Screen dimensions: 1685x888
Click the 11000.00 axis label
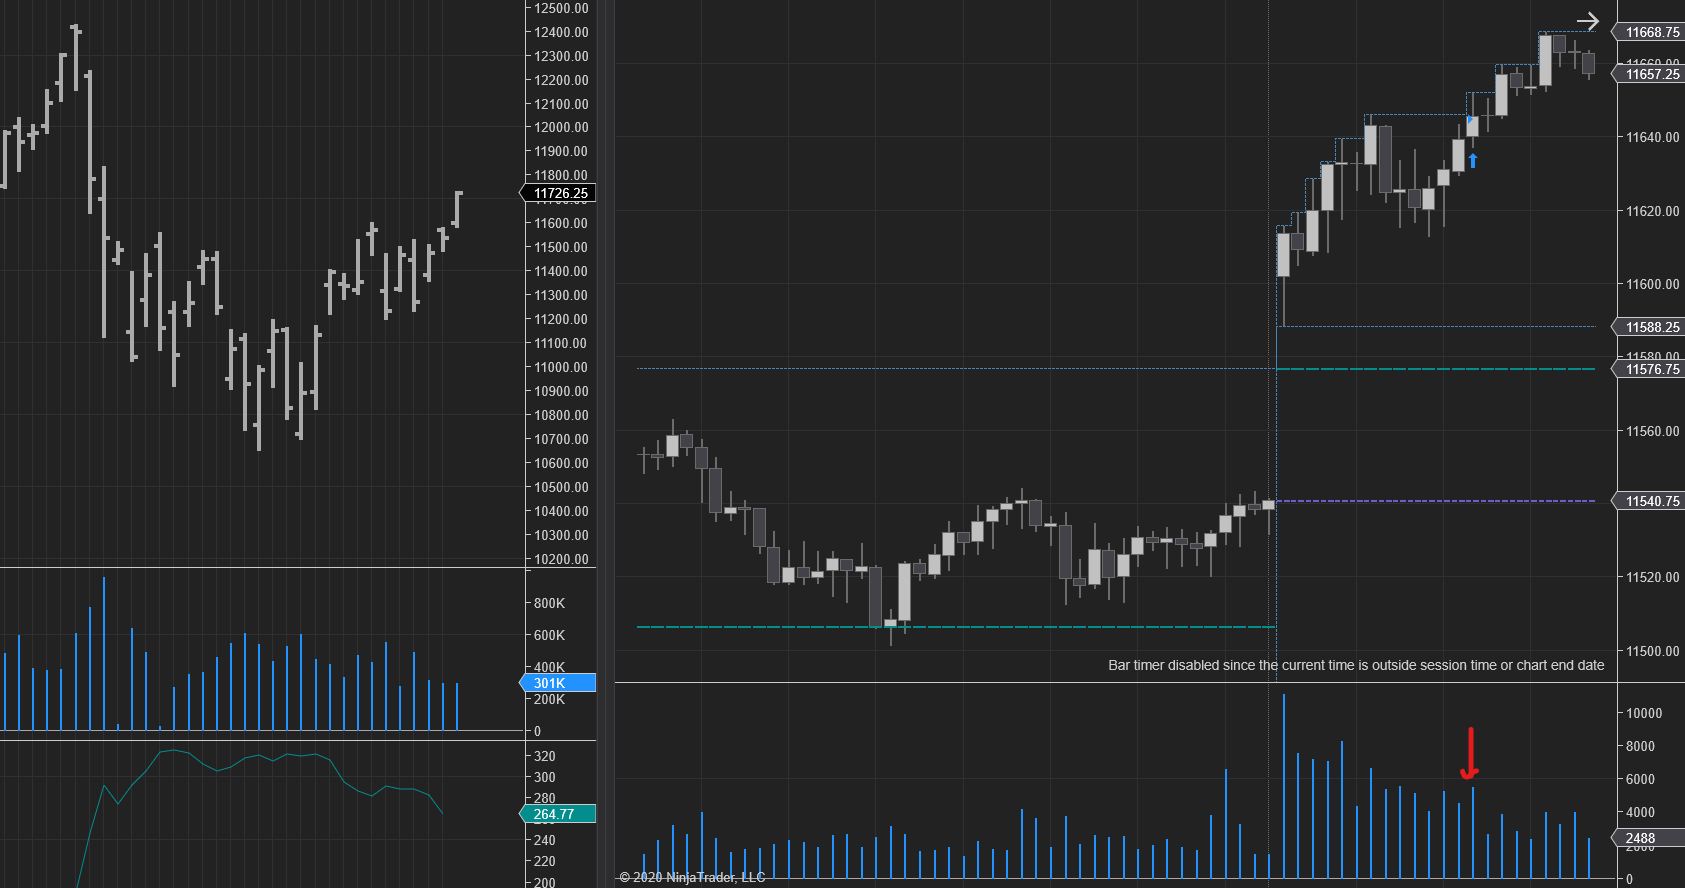point(561,367)
